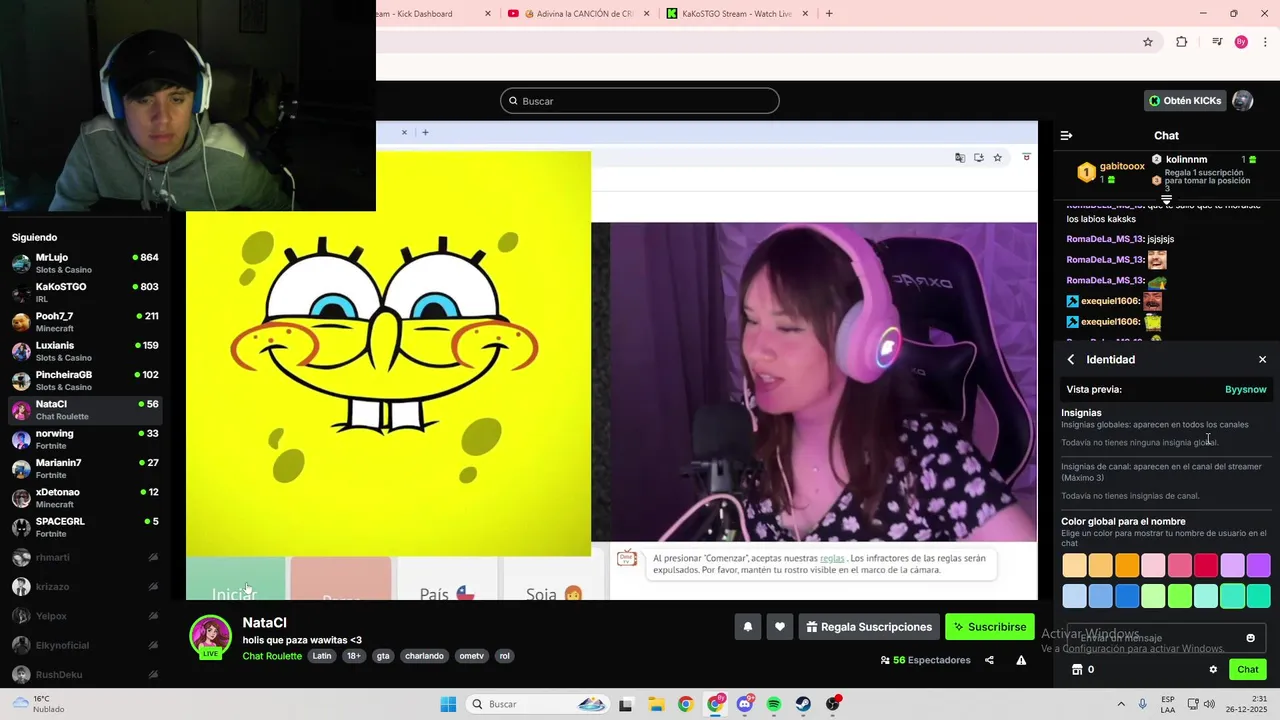This screenshot has width=1280, height=720.
Task: Follow NataCl with the heart icon
Action: (x=780, y=627)
